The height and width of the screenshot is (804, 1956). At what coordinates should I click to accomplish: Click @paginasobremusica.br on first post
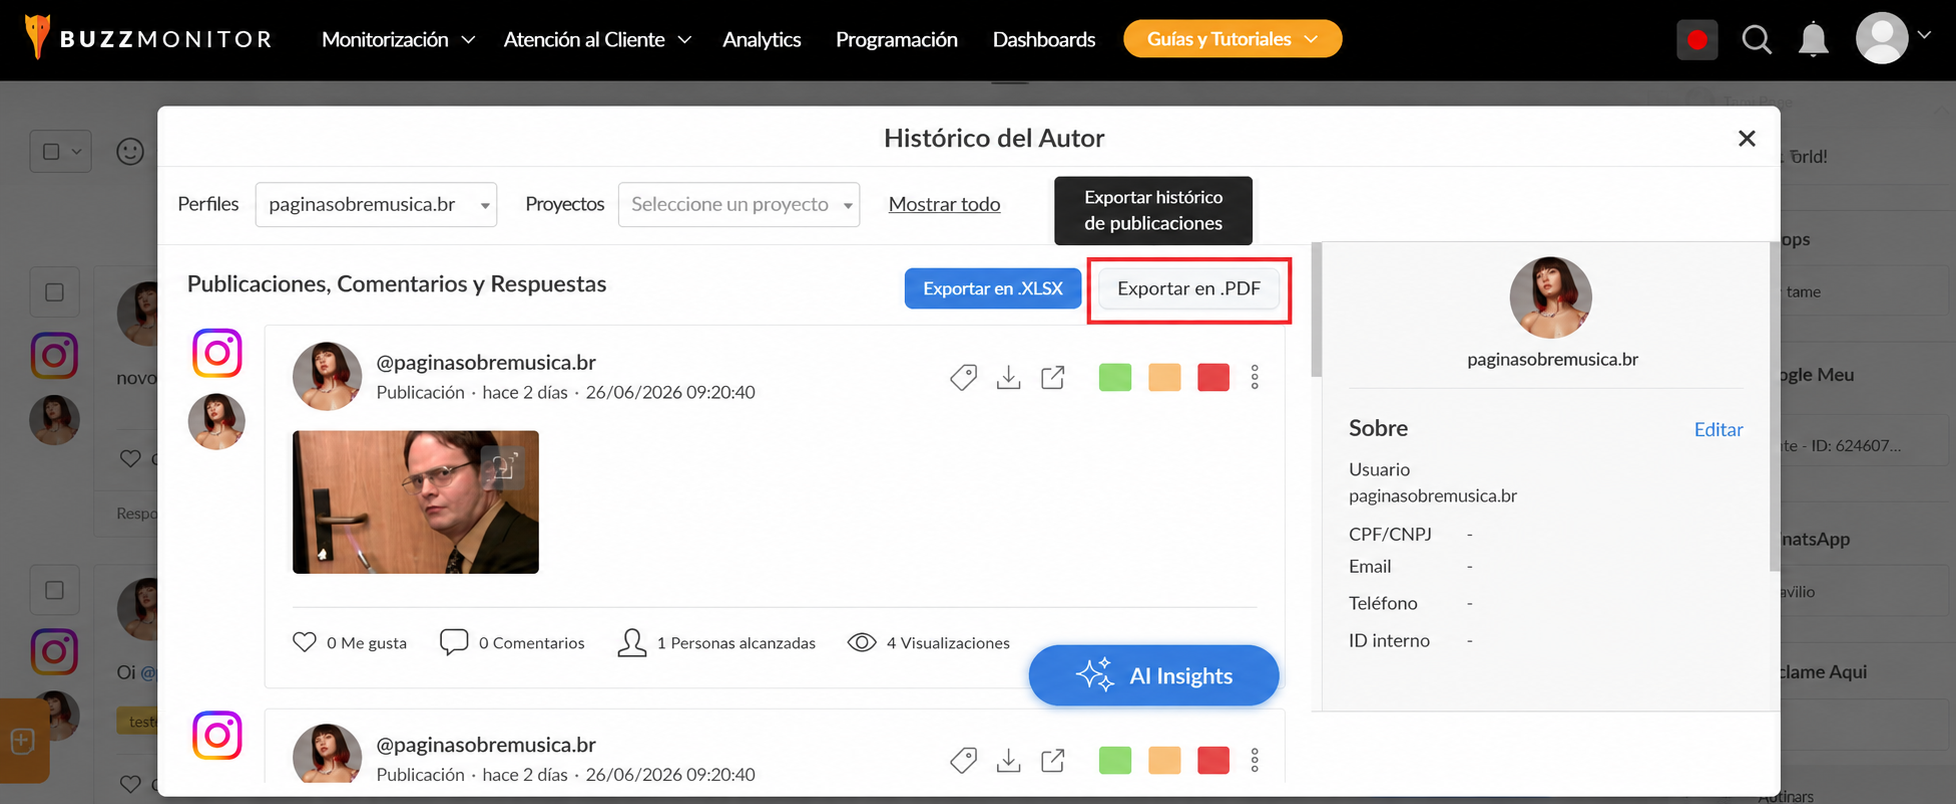(486, 362)
